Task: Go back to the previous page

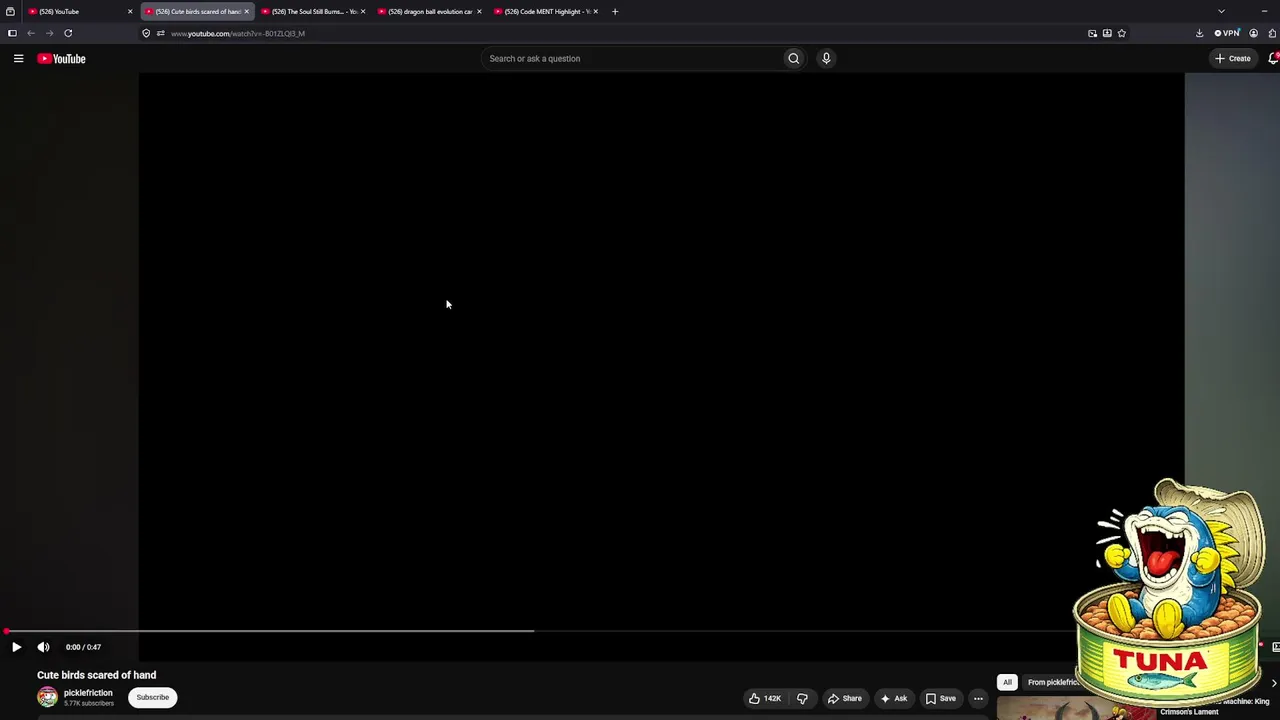Action: [31, 33]
